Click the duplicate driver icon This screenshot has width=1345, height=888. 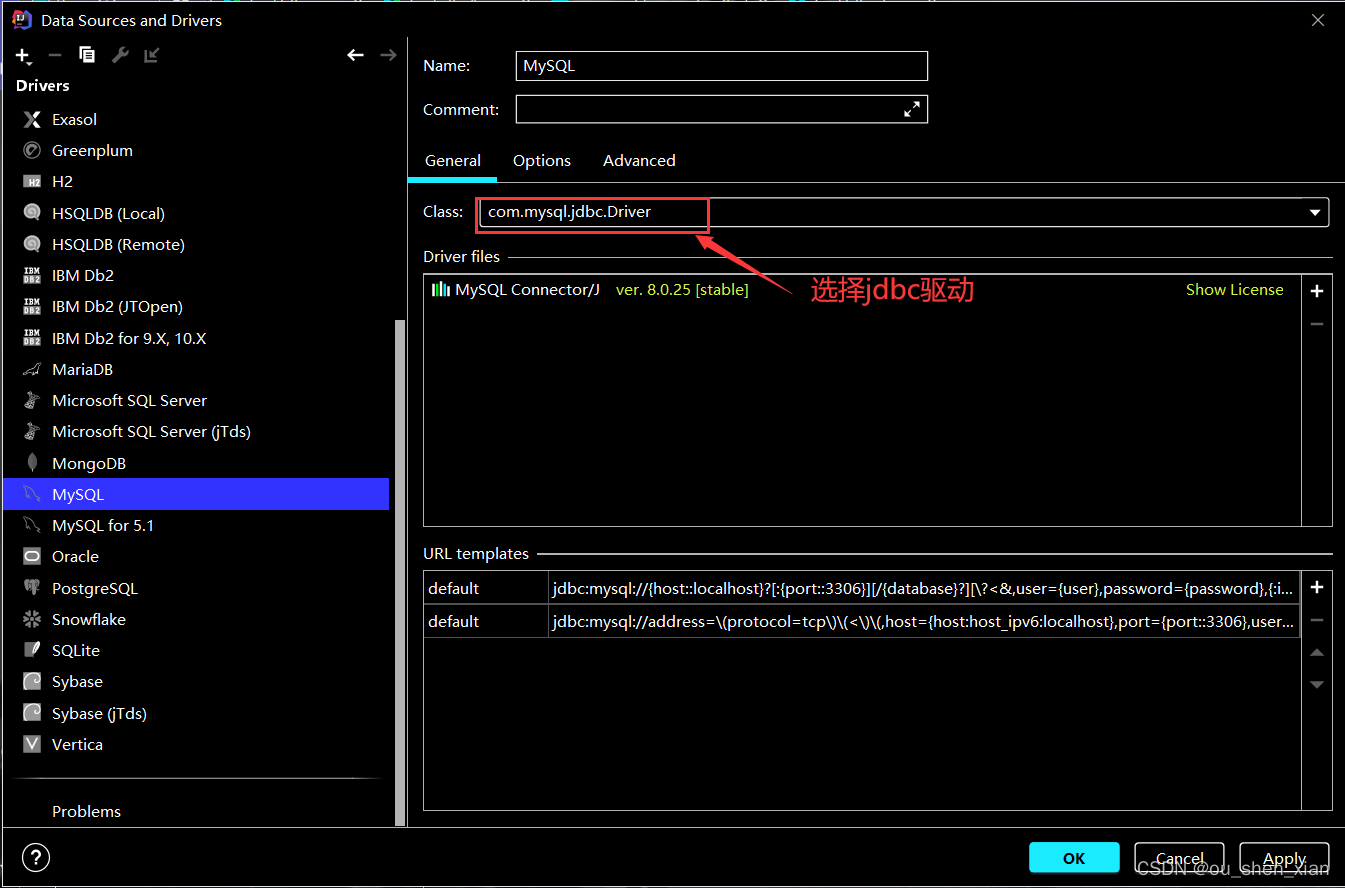[x=87, y=55]
